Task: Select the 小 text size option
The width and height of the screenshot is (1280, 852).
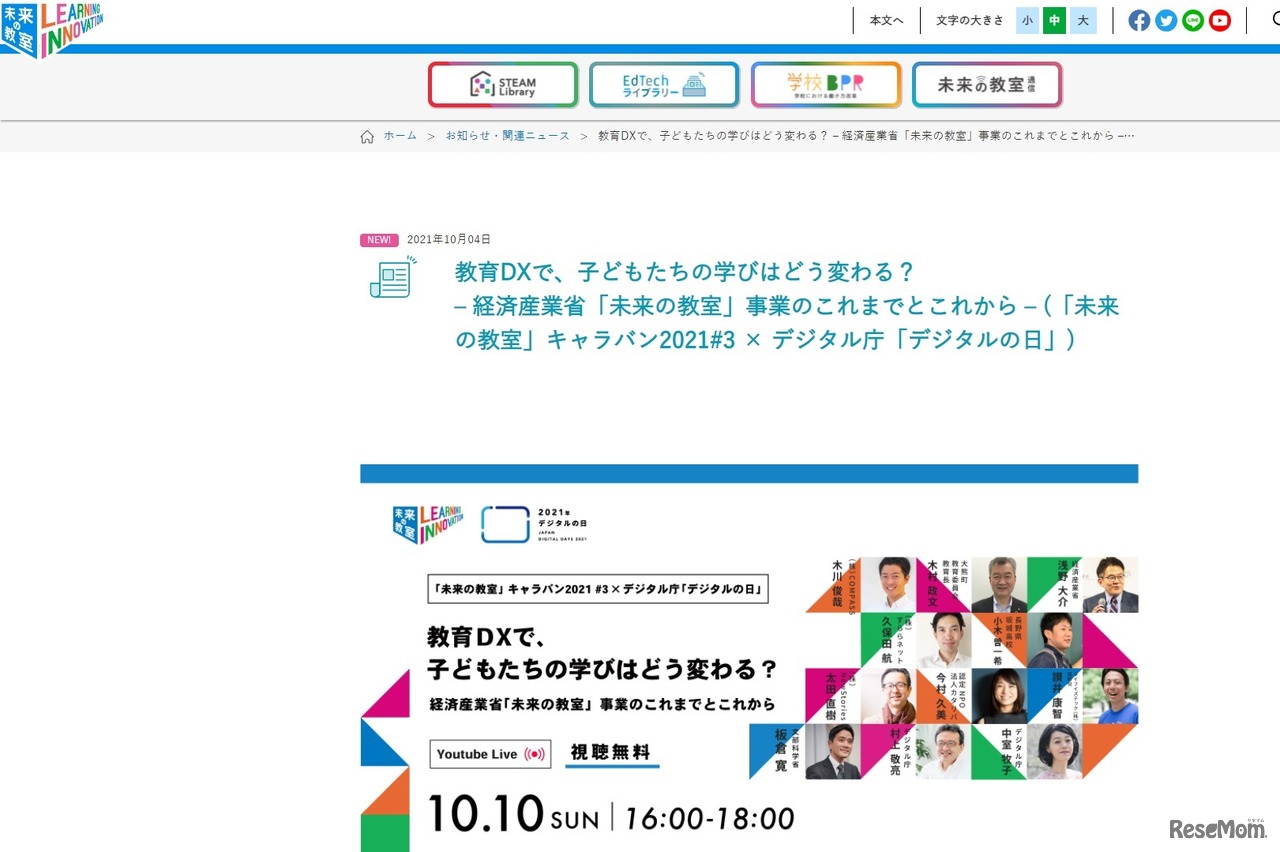Action: coord(1027,20)
